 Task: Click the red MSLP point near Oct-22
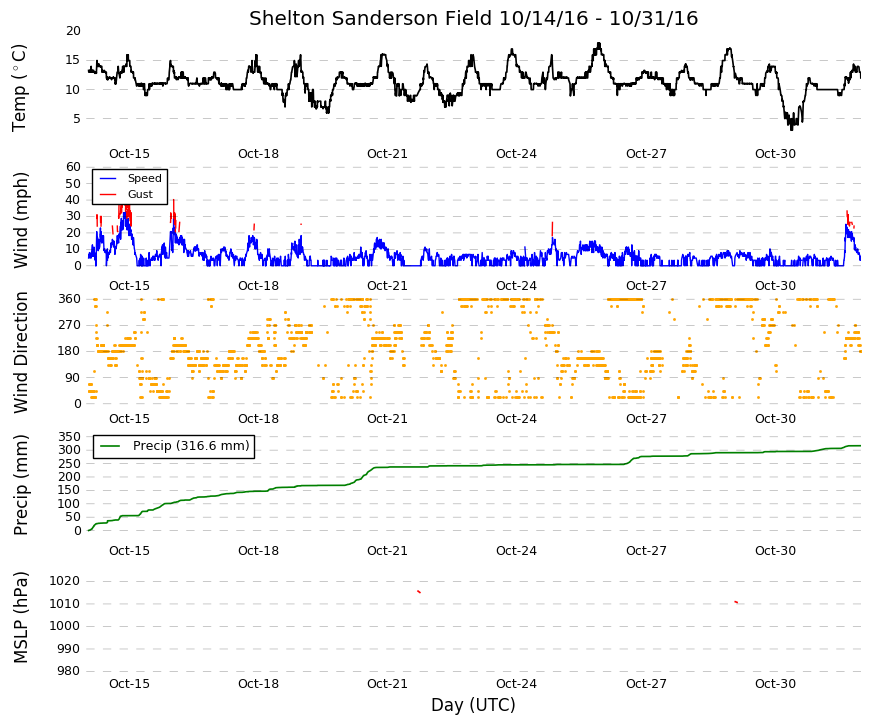419,592
